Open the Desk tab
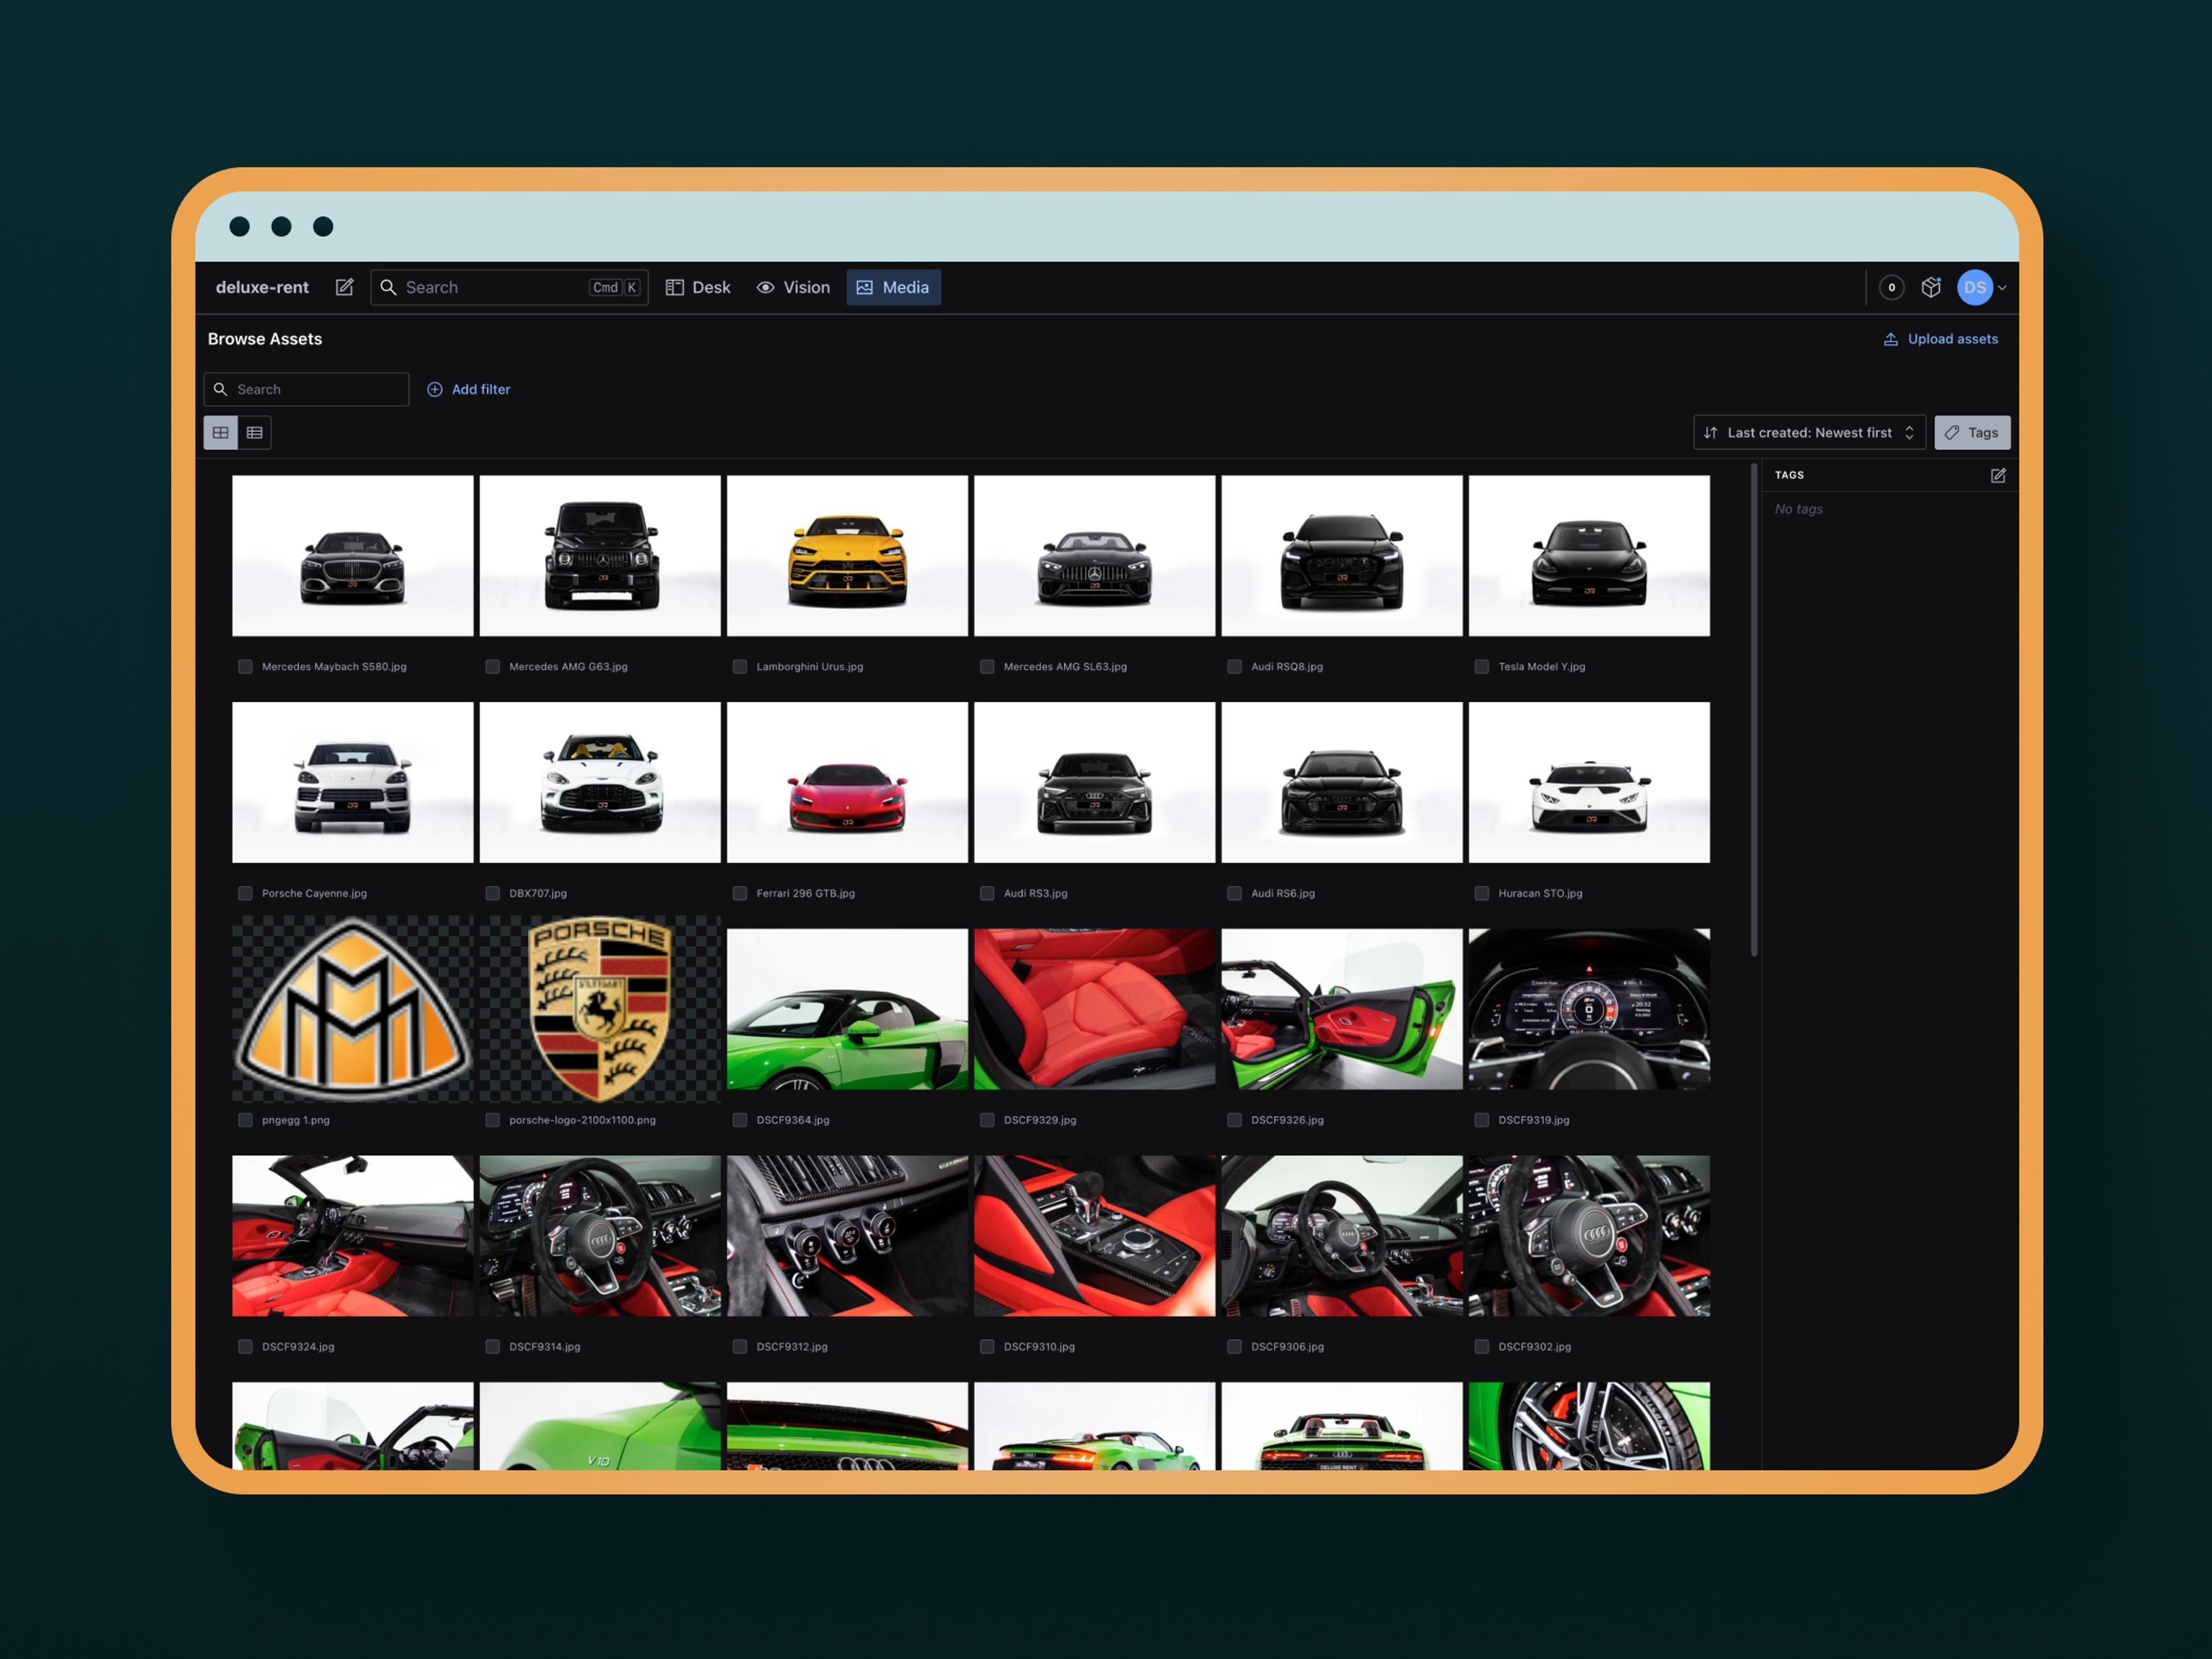 click(698, 287)
